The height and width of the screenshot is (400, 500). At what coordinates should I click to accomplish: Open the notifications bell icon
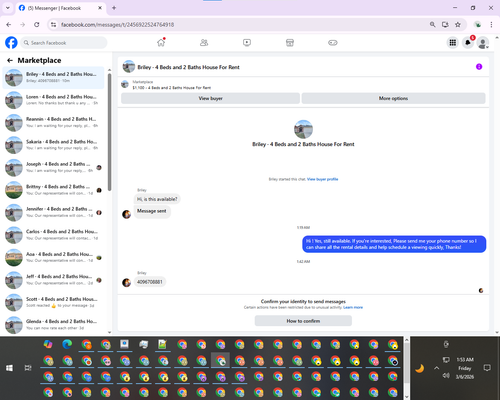pyautogui.click(x=468, y=43)
